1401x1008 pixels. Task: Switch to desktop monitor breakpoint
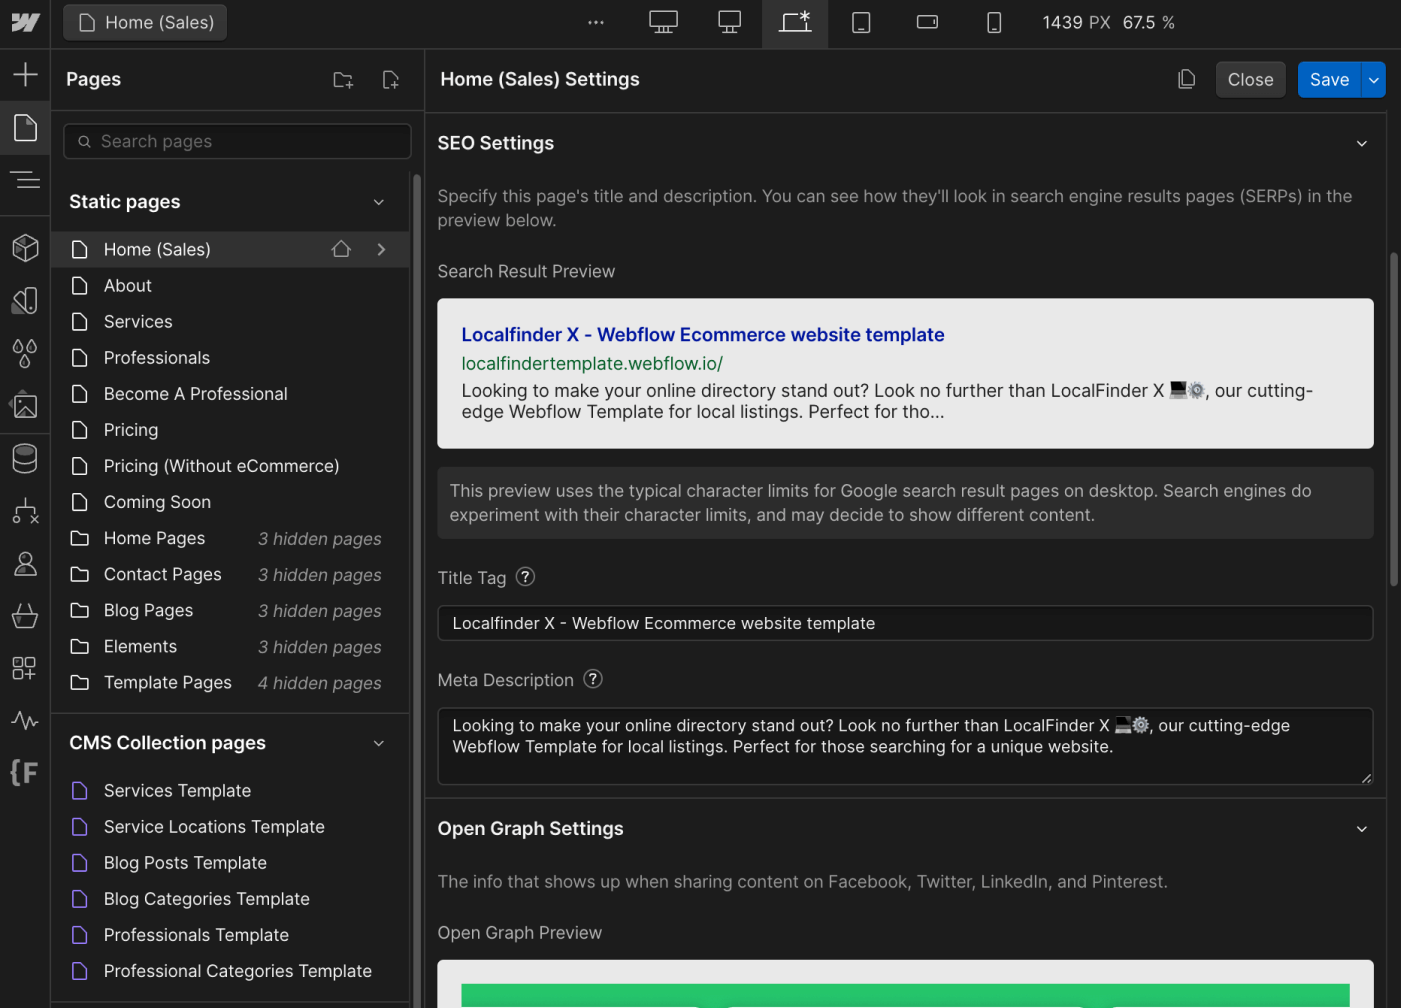tap(730, 22)
